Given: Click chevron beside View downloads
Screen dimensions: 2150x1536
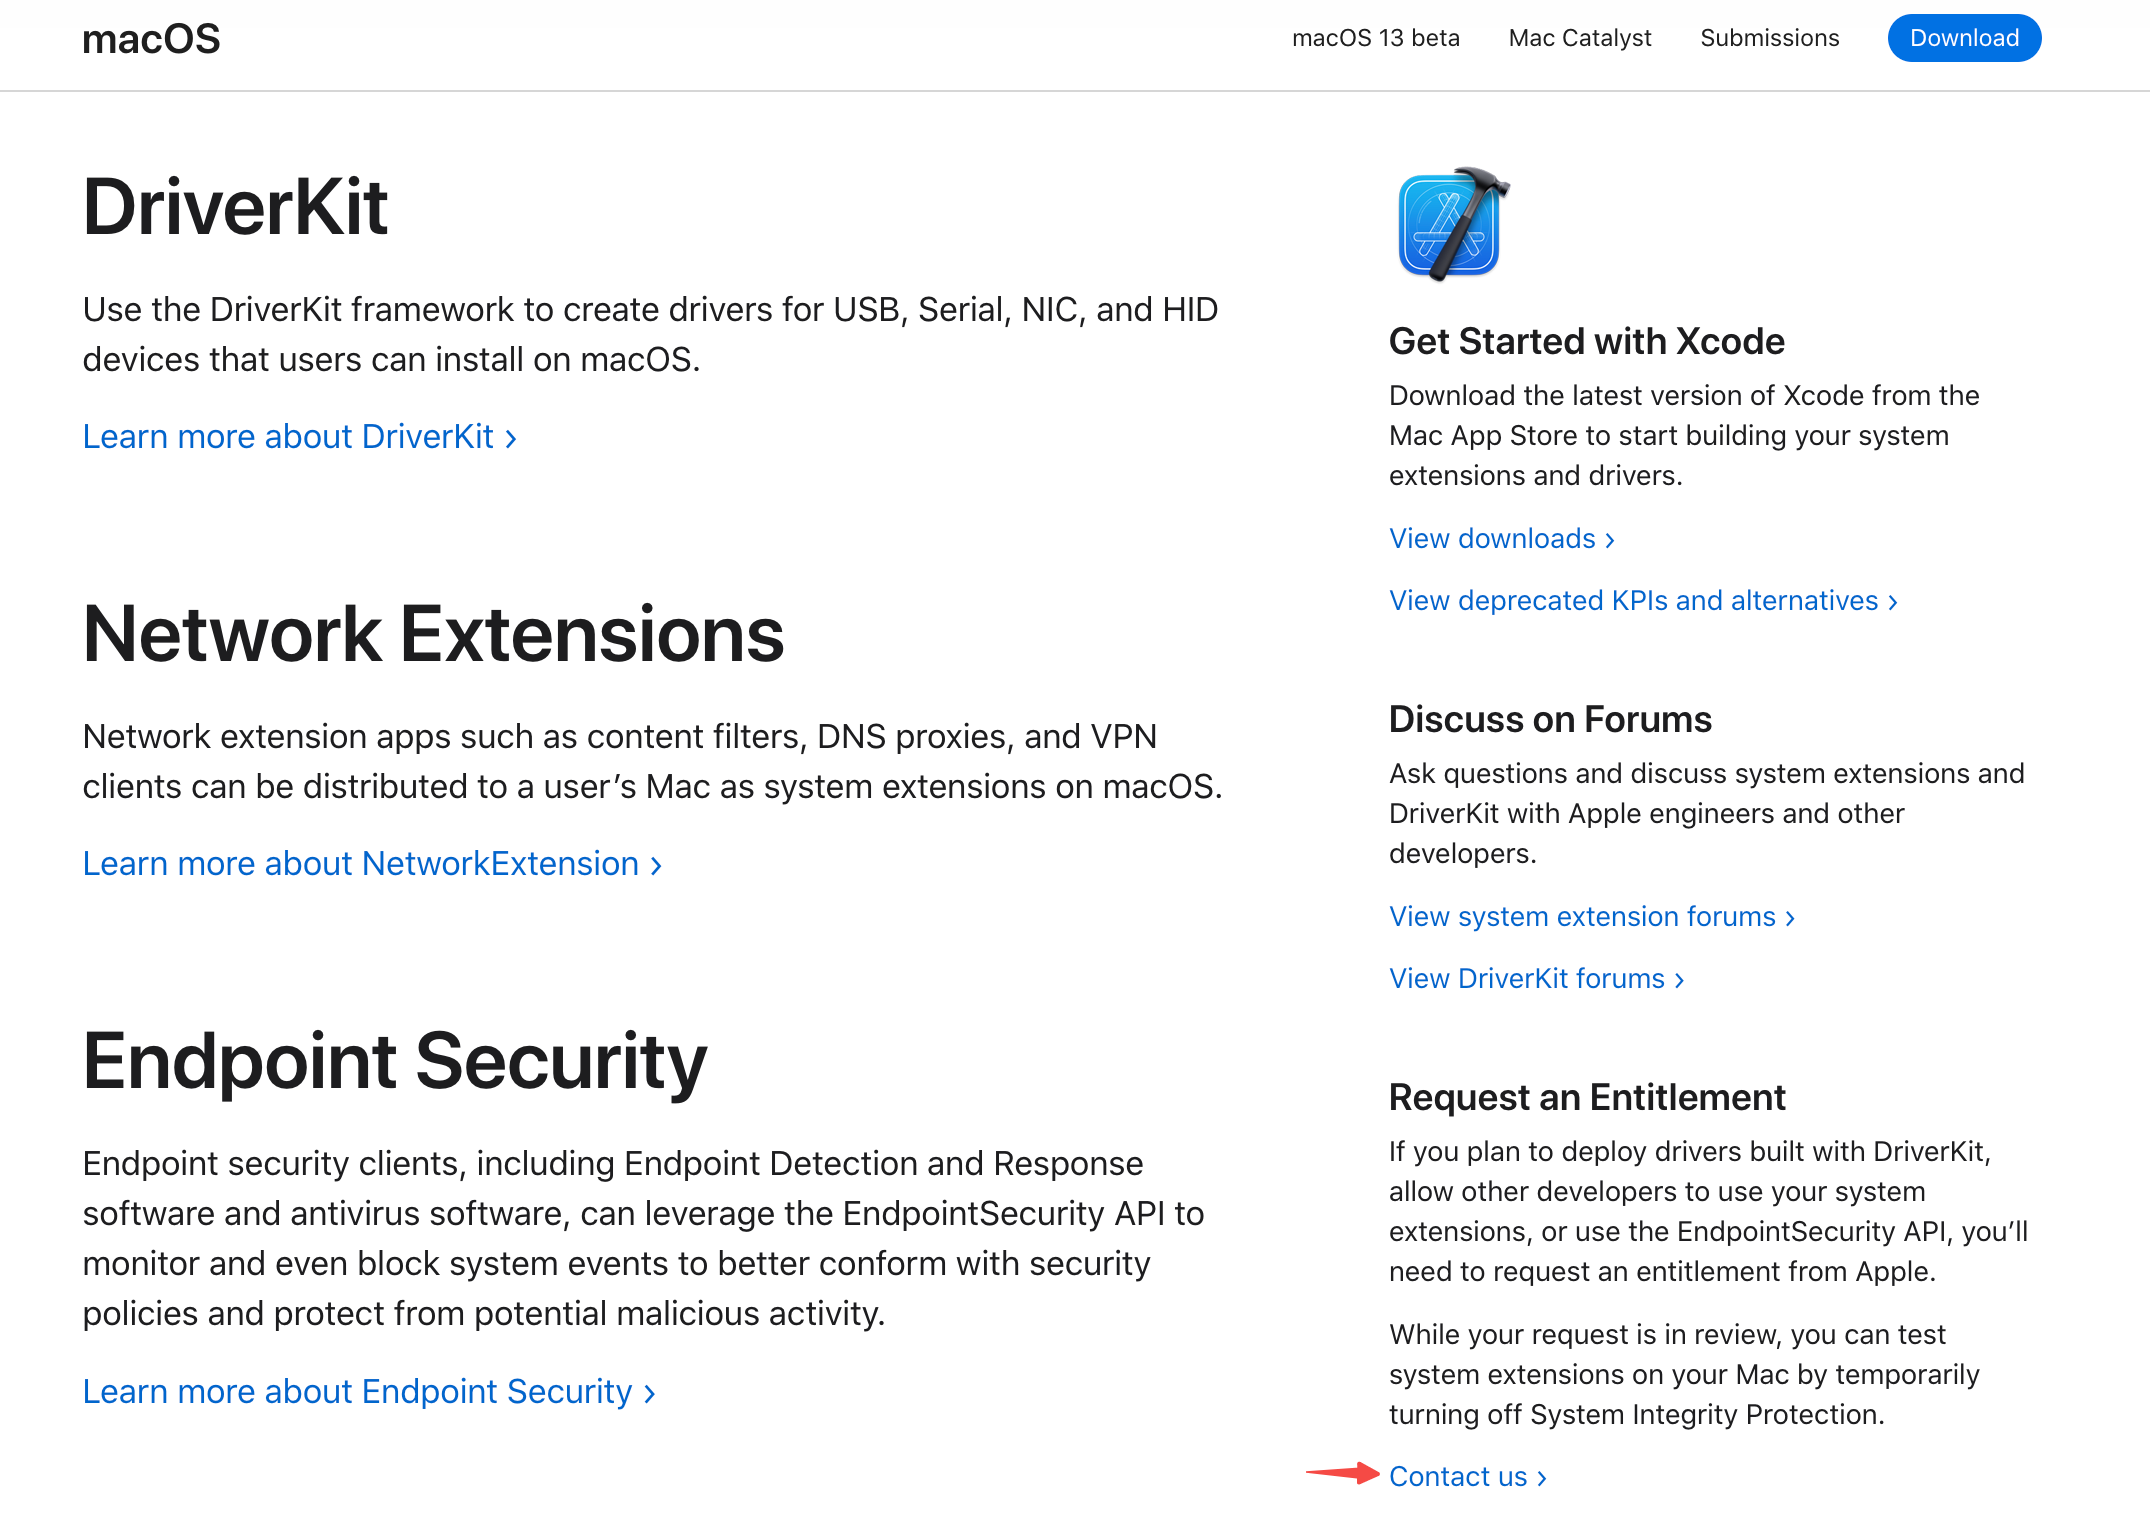Looking at the screenshot, I should (x=1610, y=541).
